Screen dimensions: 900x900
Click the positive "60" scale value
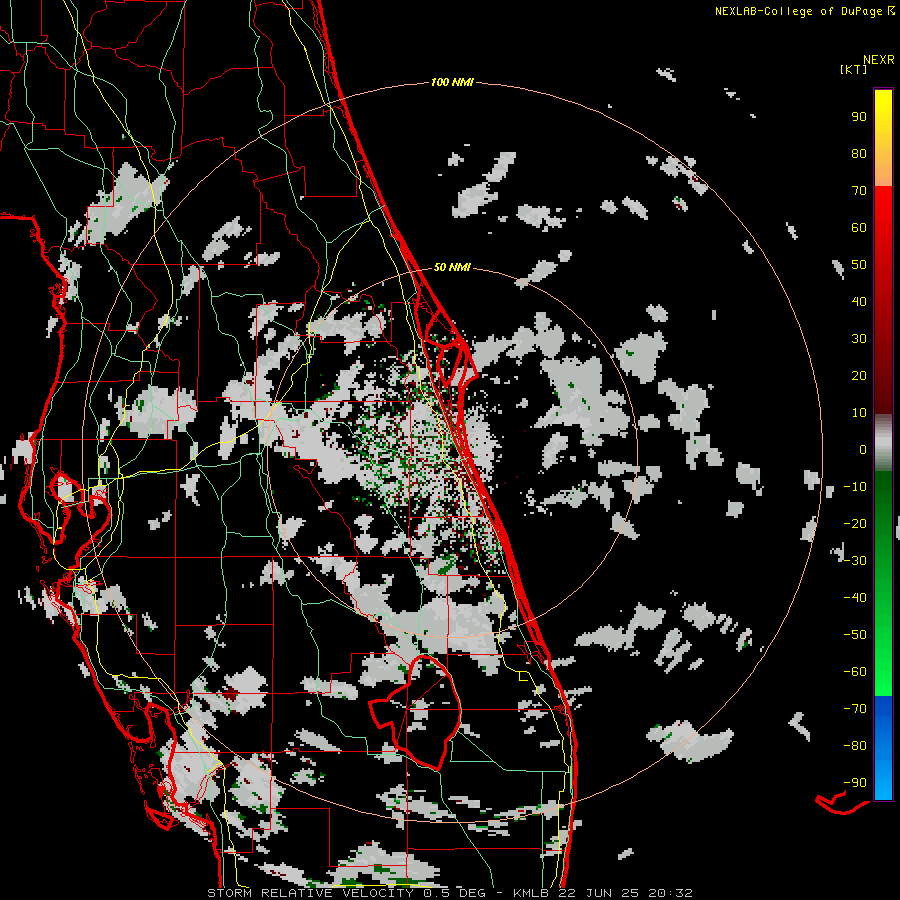pos(859,228)
